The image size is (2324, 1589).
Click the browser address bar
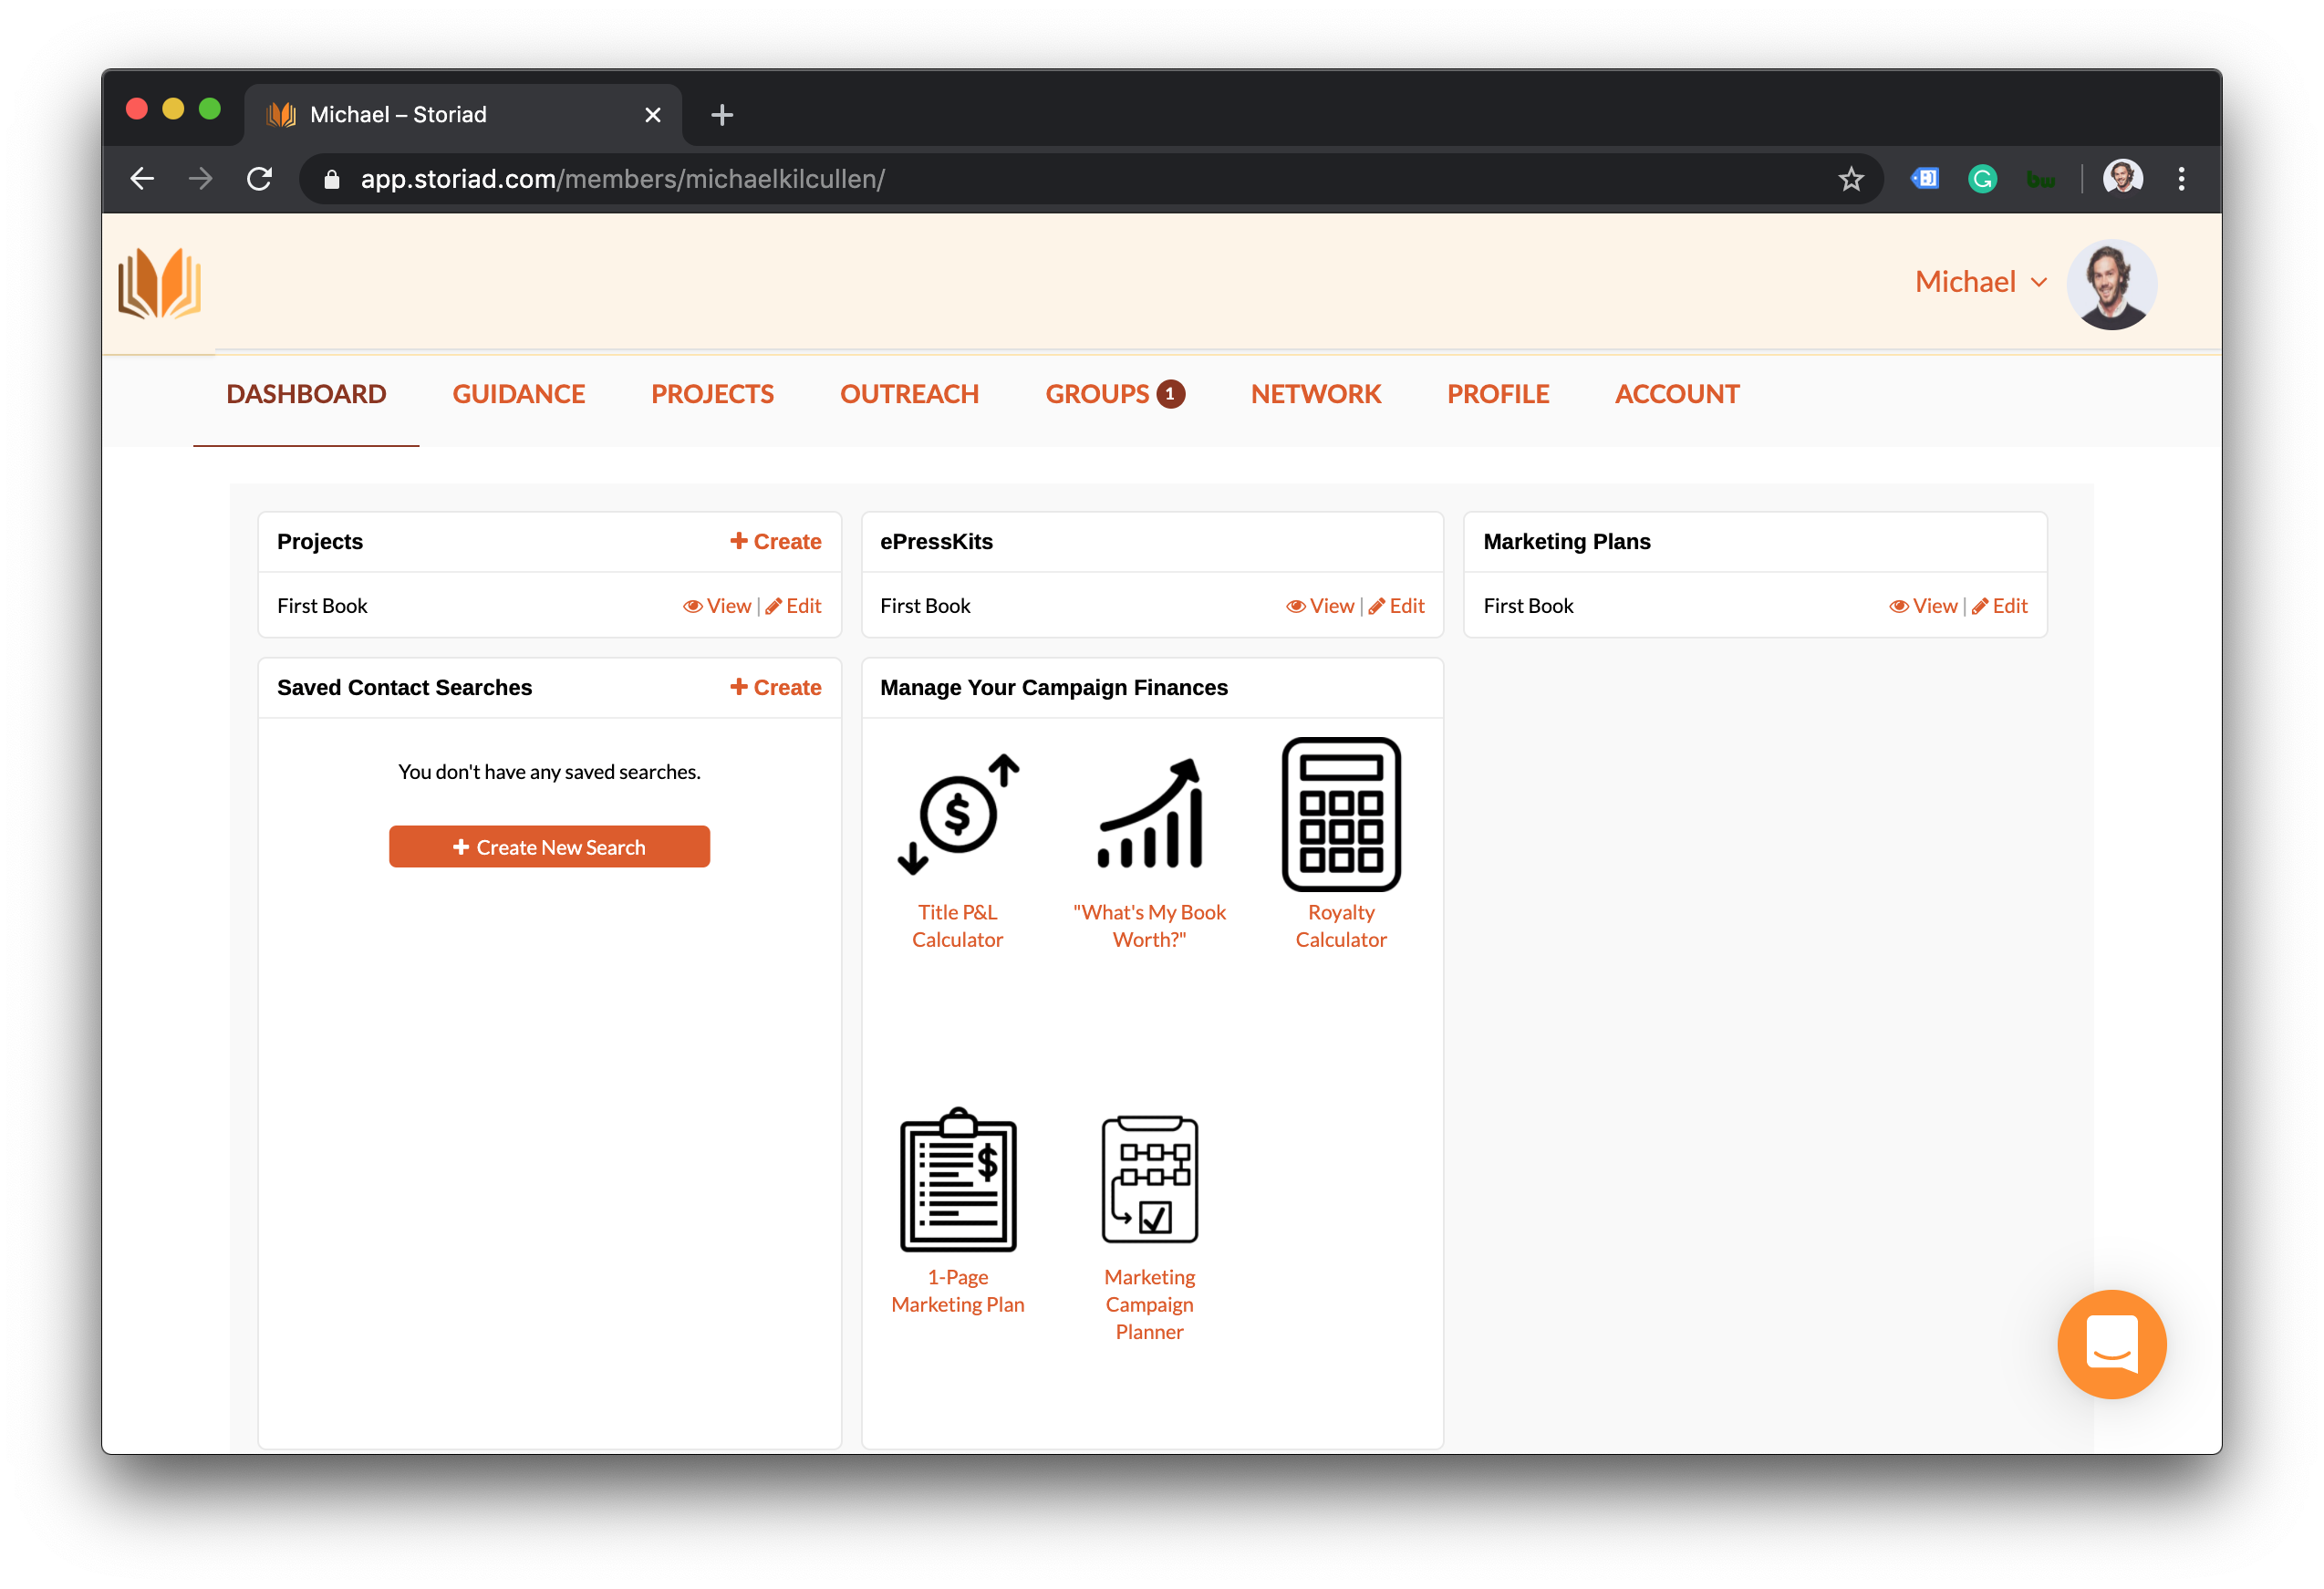point(1000,179)
